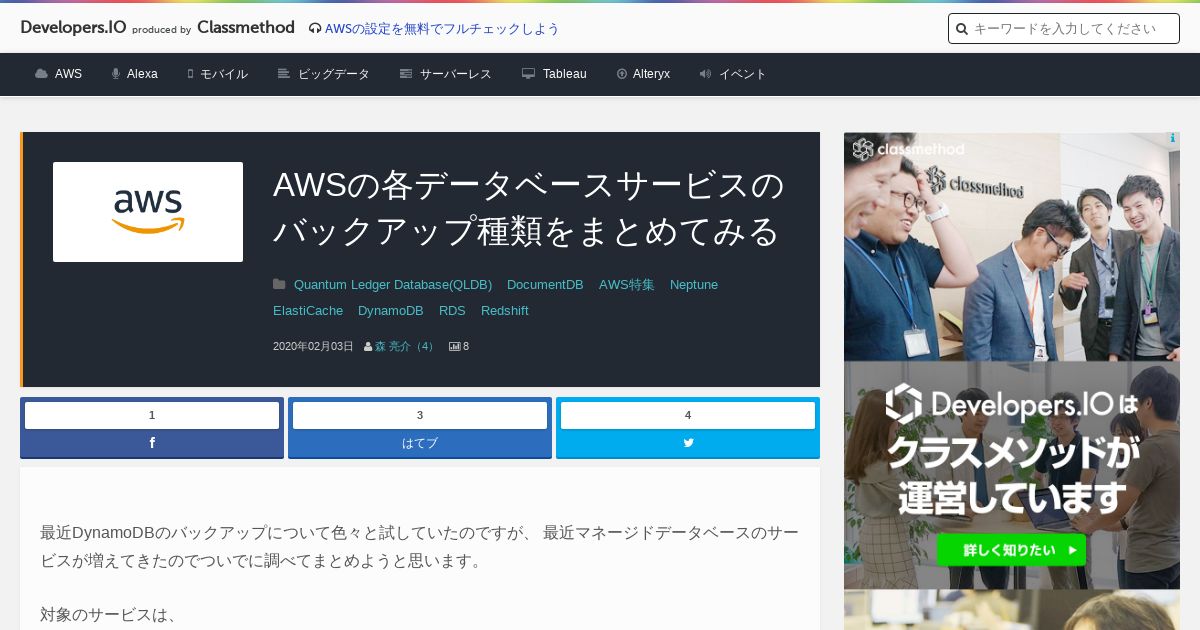Click the author person icon
Viewport: 1200px width, 630px height.
pos(368,346)
